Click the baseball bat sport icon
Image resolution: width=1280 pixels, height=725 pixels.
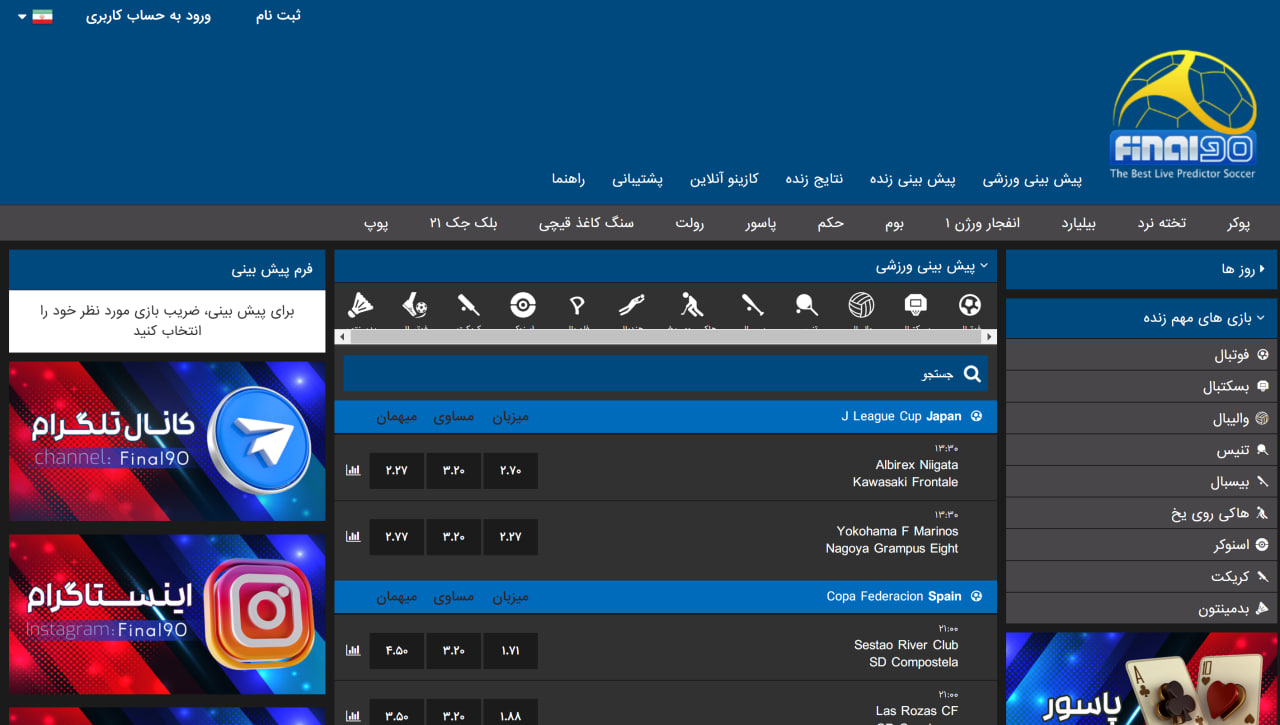[753, 305]
